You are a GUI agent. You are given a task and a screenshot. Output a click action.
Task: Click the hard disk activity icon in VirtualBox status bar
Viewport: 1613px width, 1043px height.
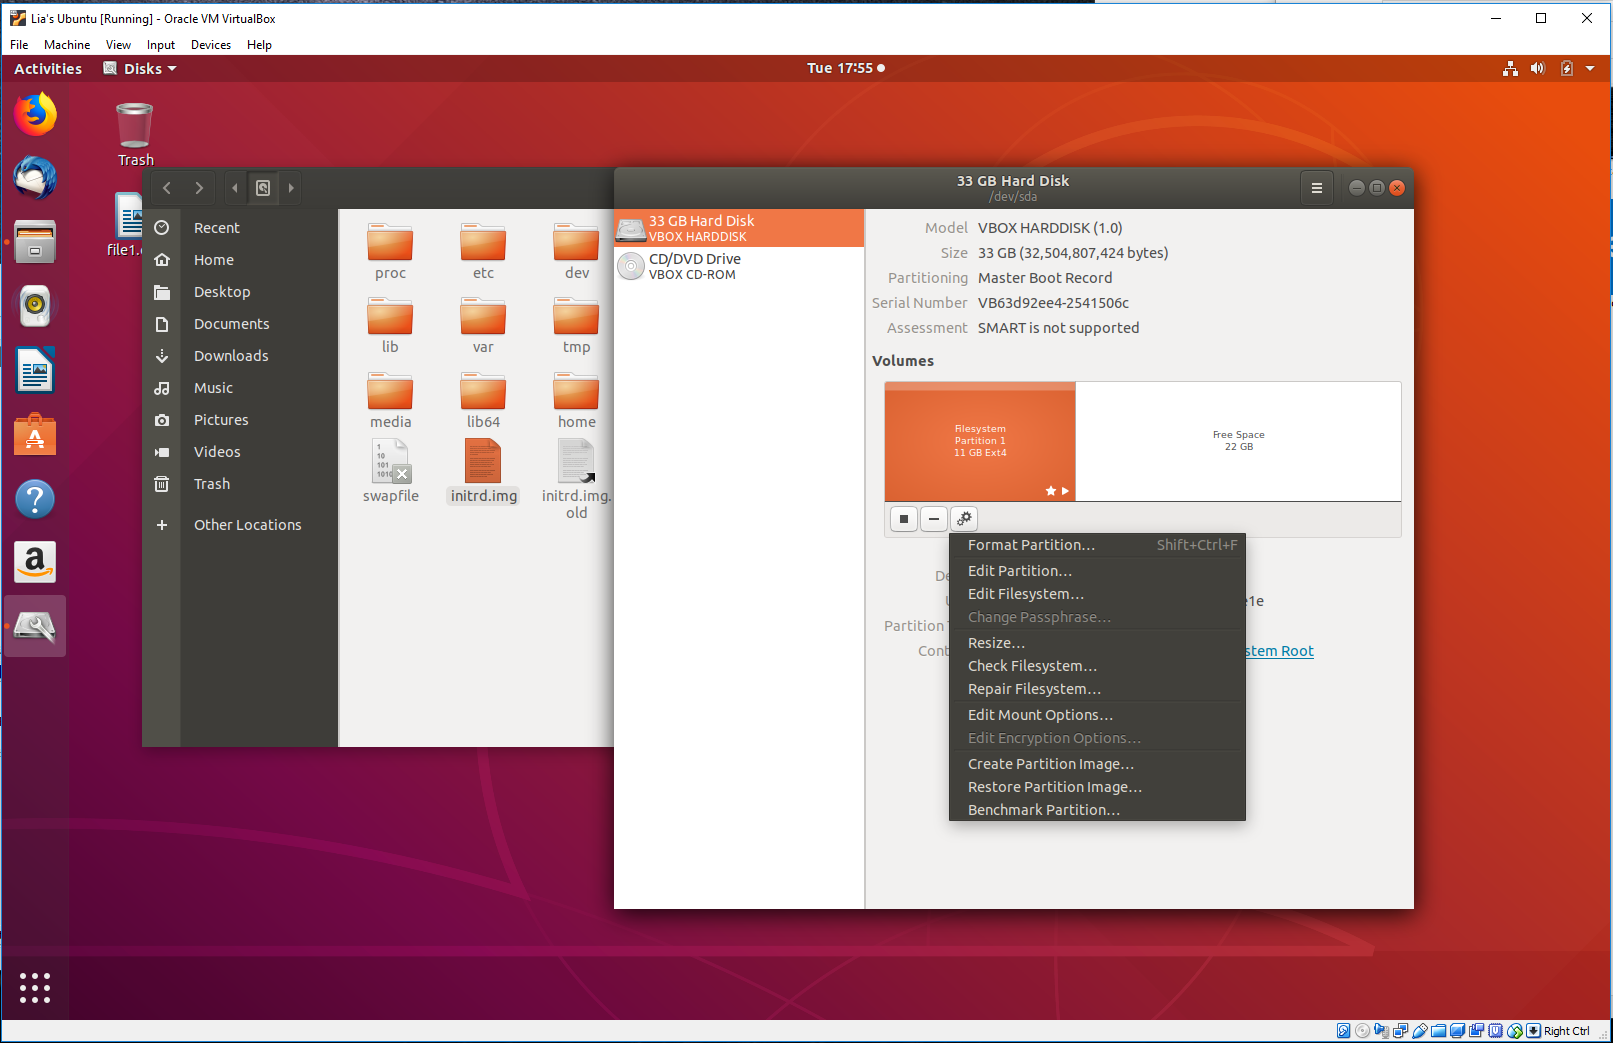[1344, 1030]
